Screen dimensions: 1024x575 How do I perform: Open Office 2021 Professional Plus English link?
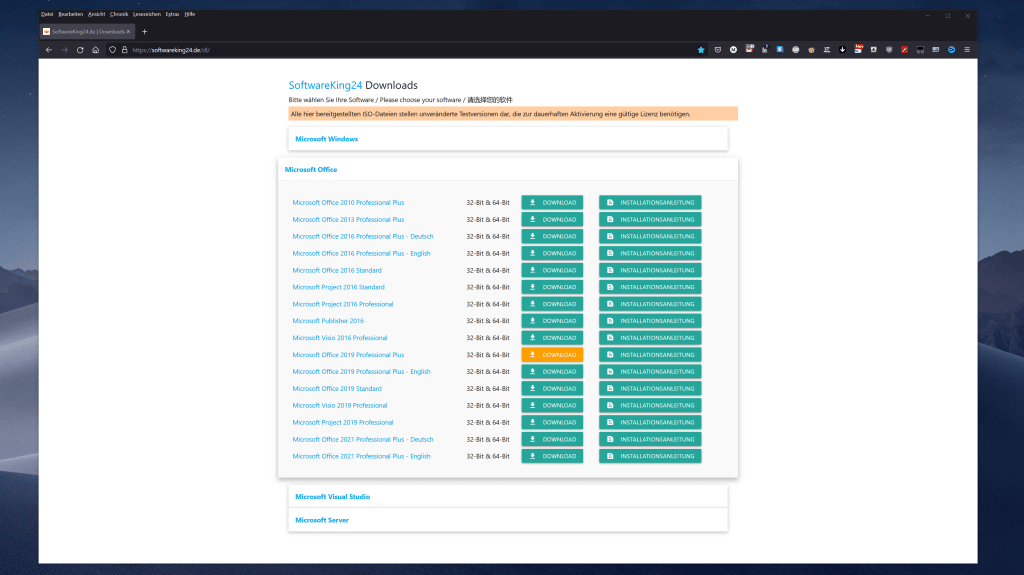coord(361,456)
